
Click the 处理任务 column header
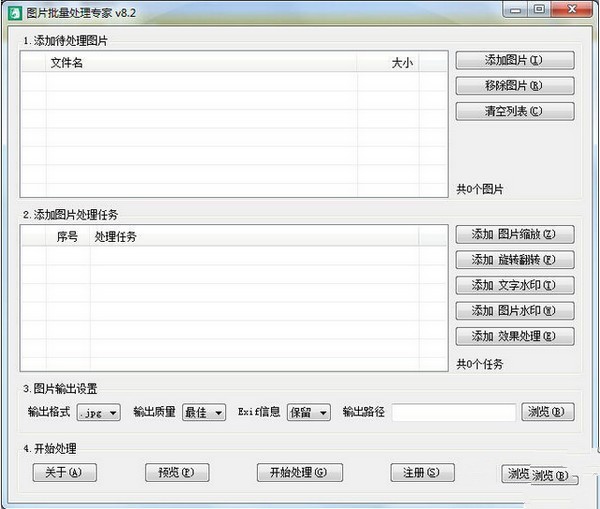(x=254, y=237)
